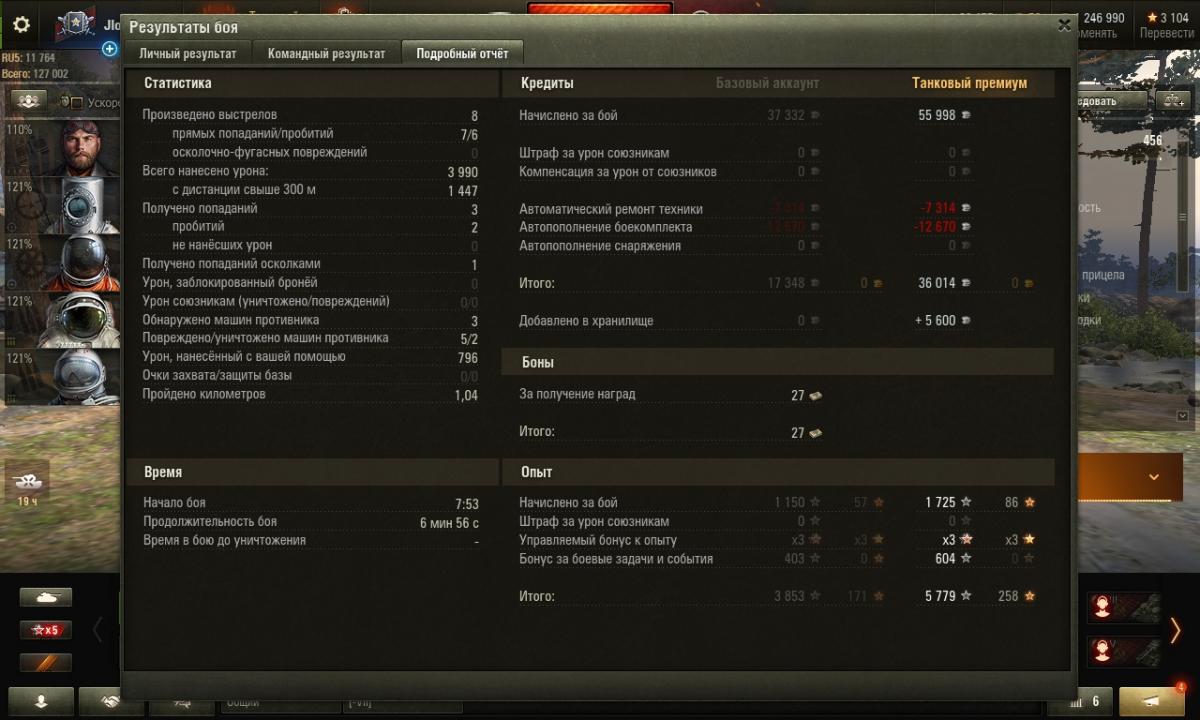Open the settings gear menu
Image resolution: width=1200 pixels, height=720 pixels.
pos(21,25)
